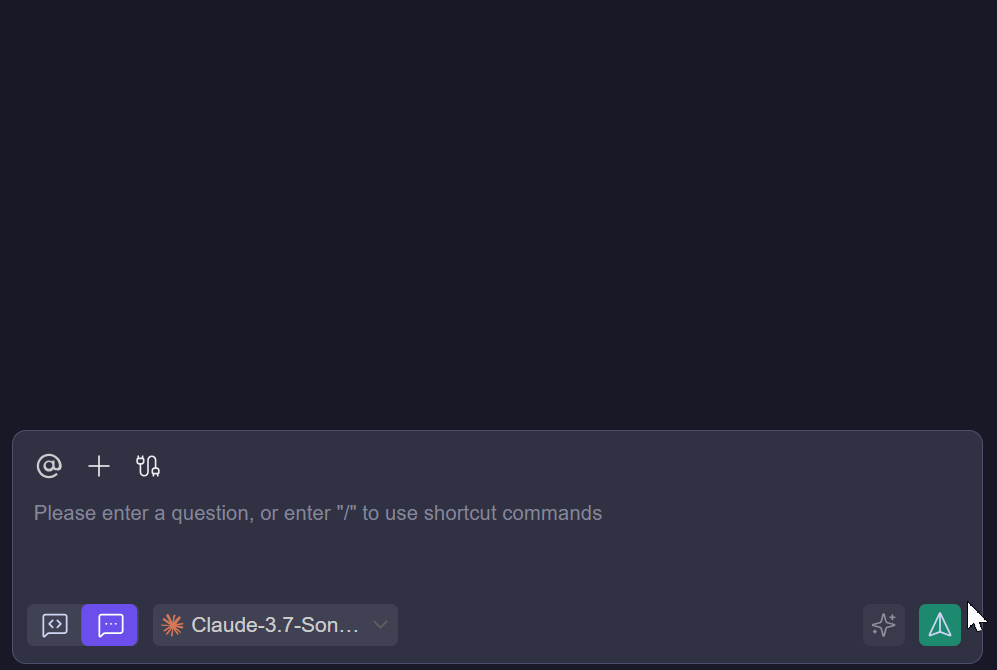The image size is (997, 670).
Task: Click the plus icon to add attachment
Action: click(99, 466)
